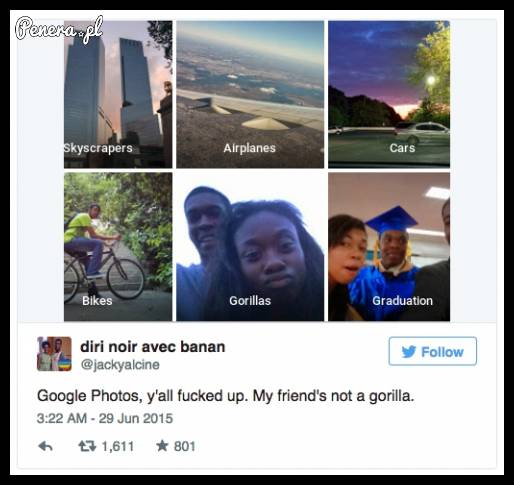Open the Airplanes album thumbnail
Image resolution: width=514 pixels, height=485 pixels.
[250, 94]
